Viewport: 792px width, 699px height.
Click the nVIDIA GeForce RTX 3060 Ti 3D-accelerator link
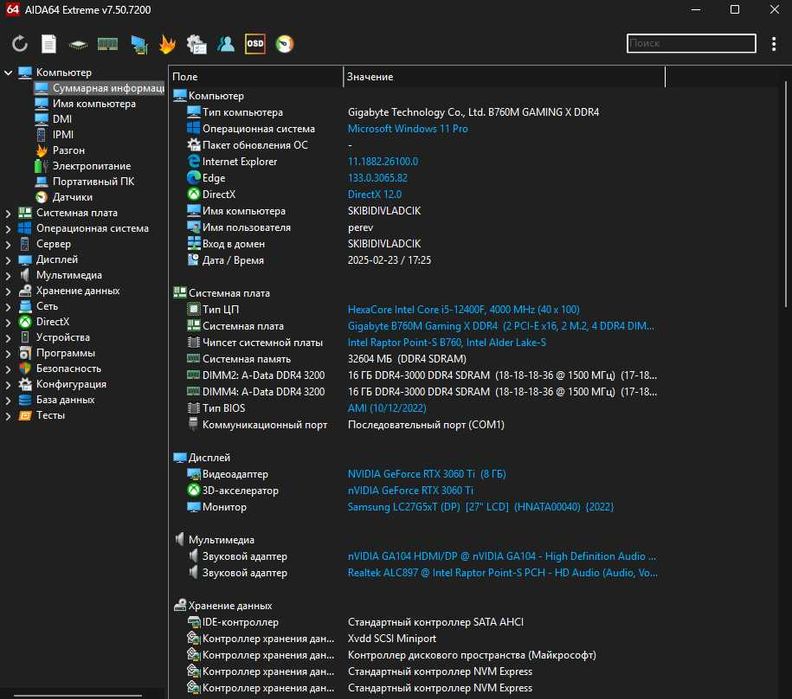(x=411, y=490)
